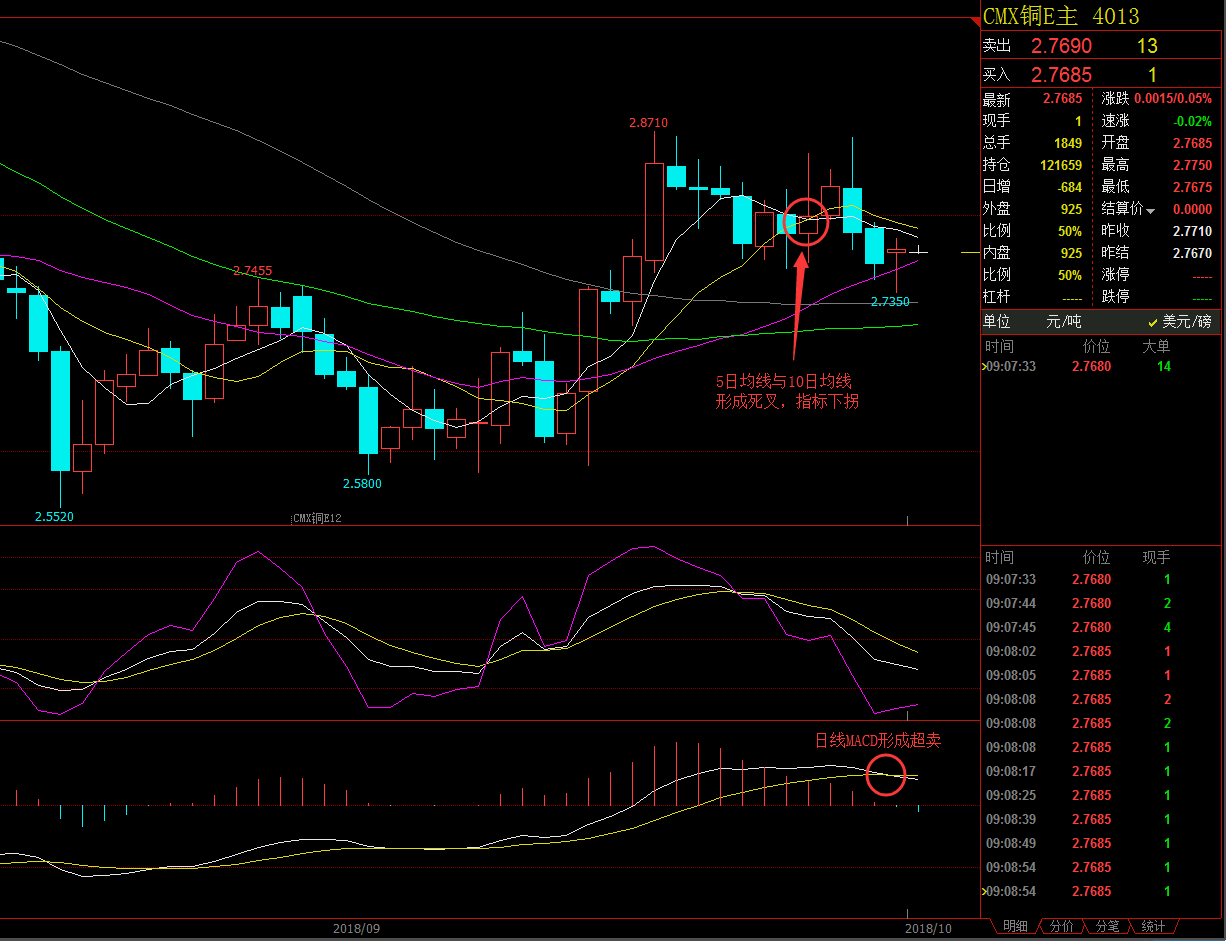Image resolution: width=1226 pixels, height=941 pixels.
Task: Switch unit to 元/吨
Action: pos(1063,322)
